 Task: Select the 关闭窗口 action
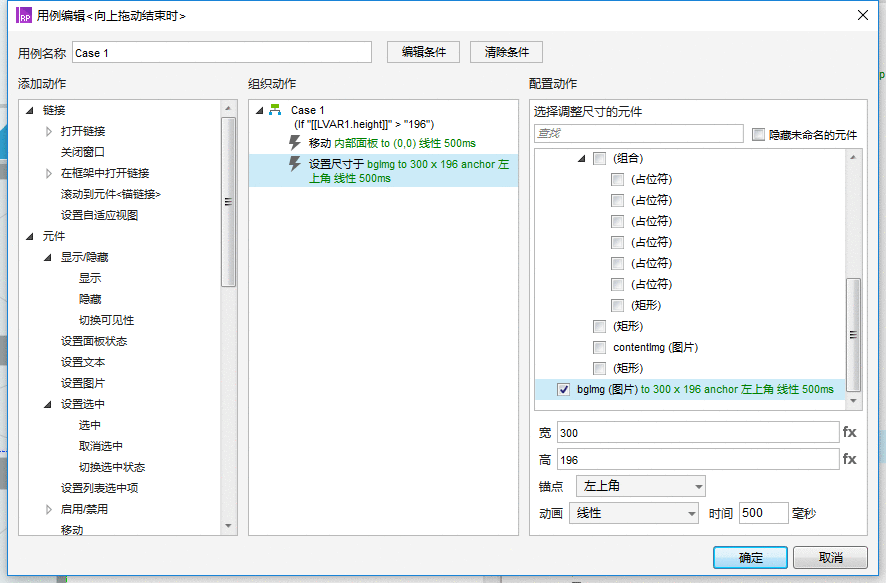[x=82, y=152]
